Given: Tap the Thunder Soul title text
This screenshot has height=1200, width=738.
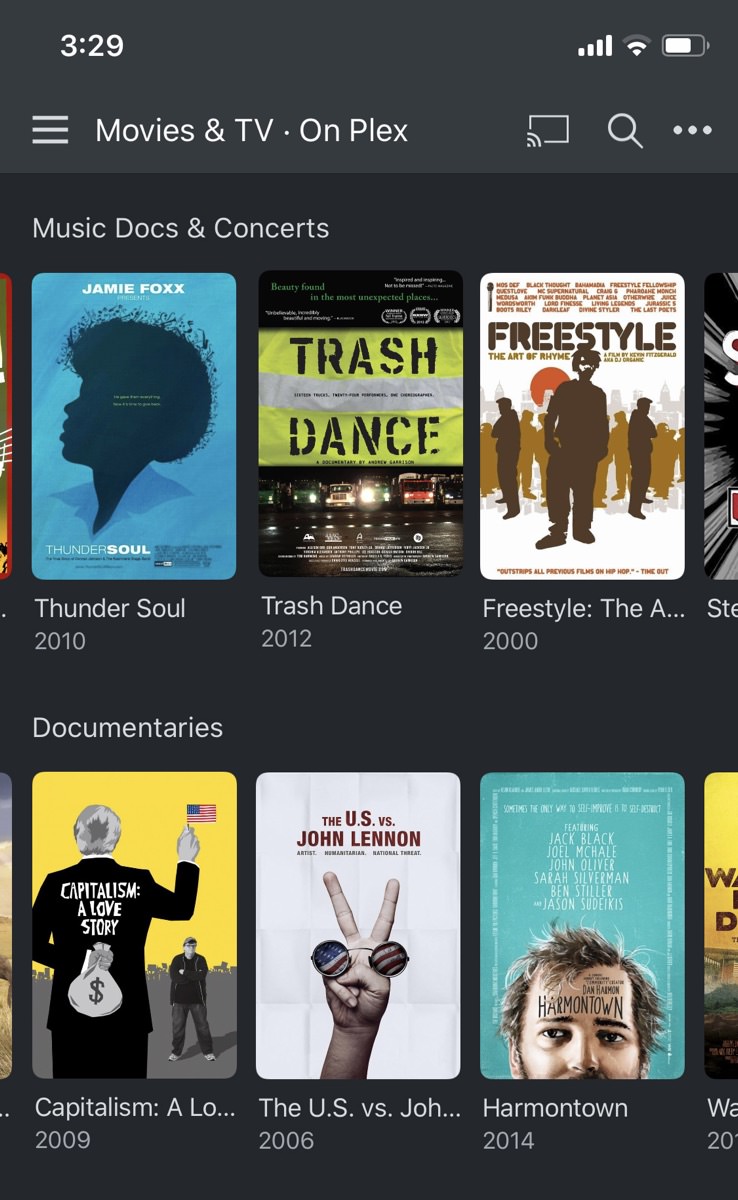Looking at the screenshot, I should point(110,608).
